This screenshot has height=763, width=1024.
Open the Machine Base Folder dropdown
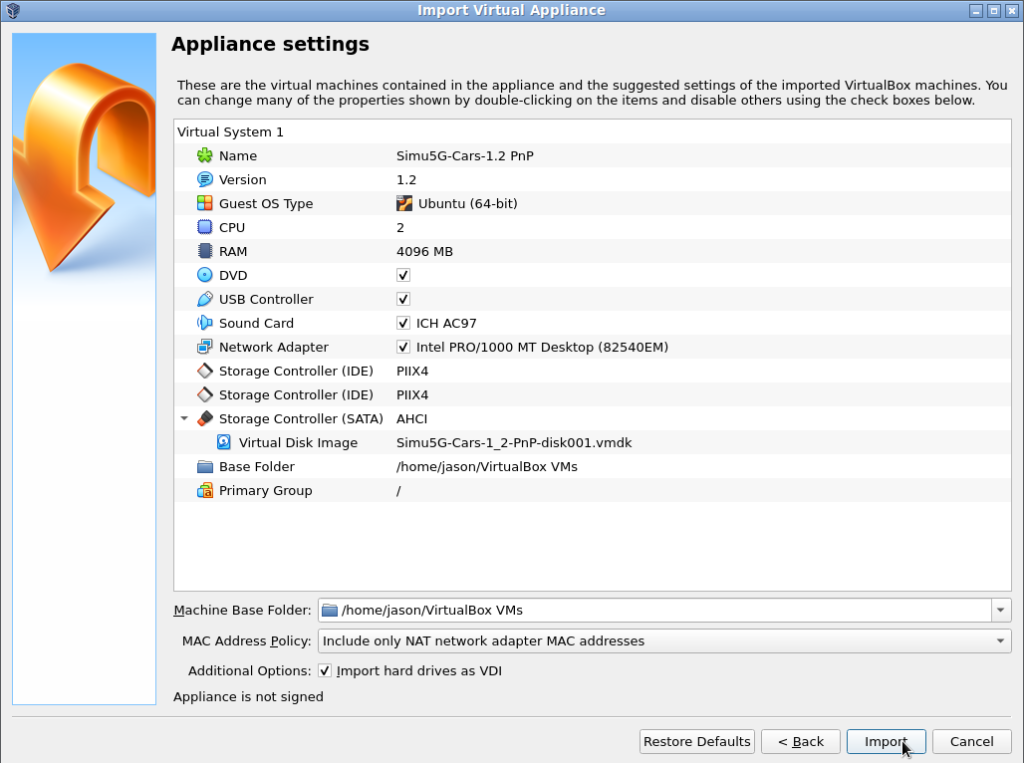coord(1001,610)
